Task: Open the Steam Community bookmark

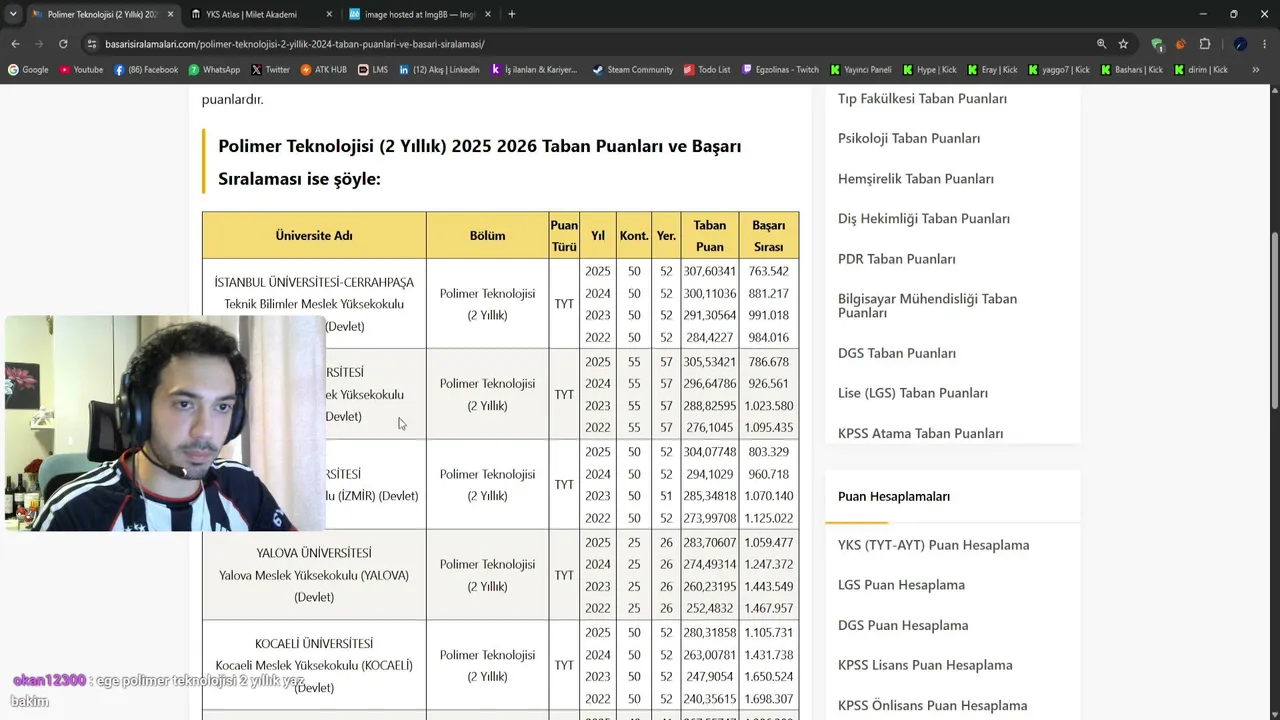Action: click(x=633, y=70)
